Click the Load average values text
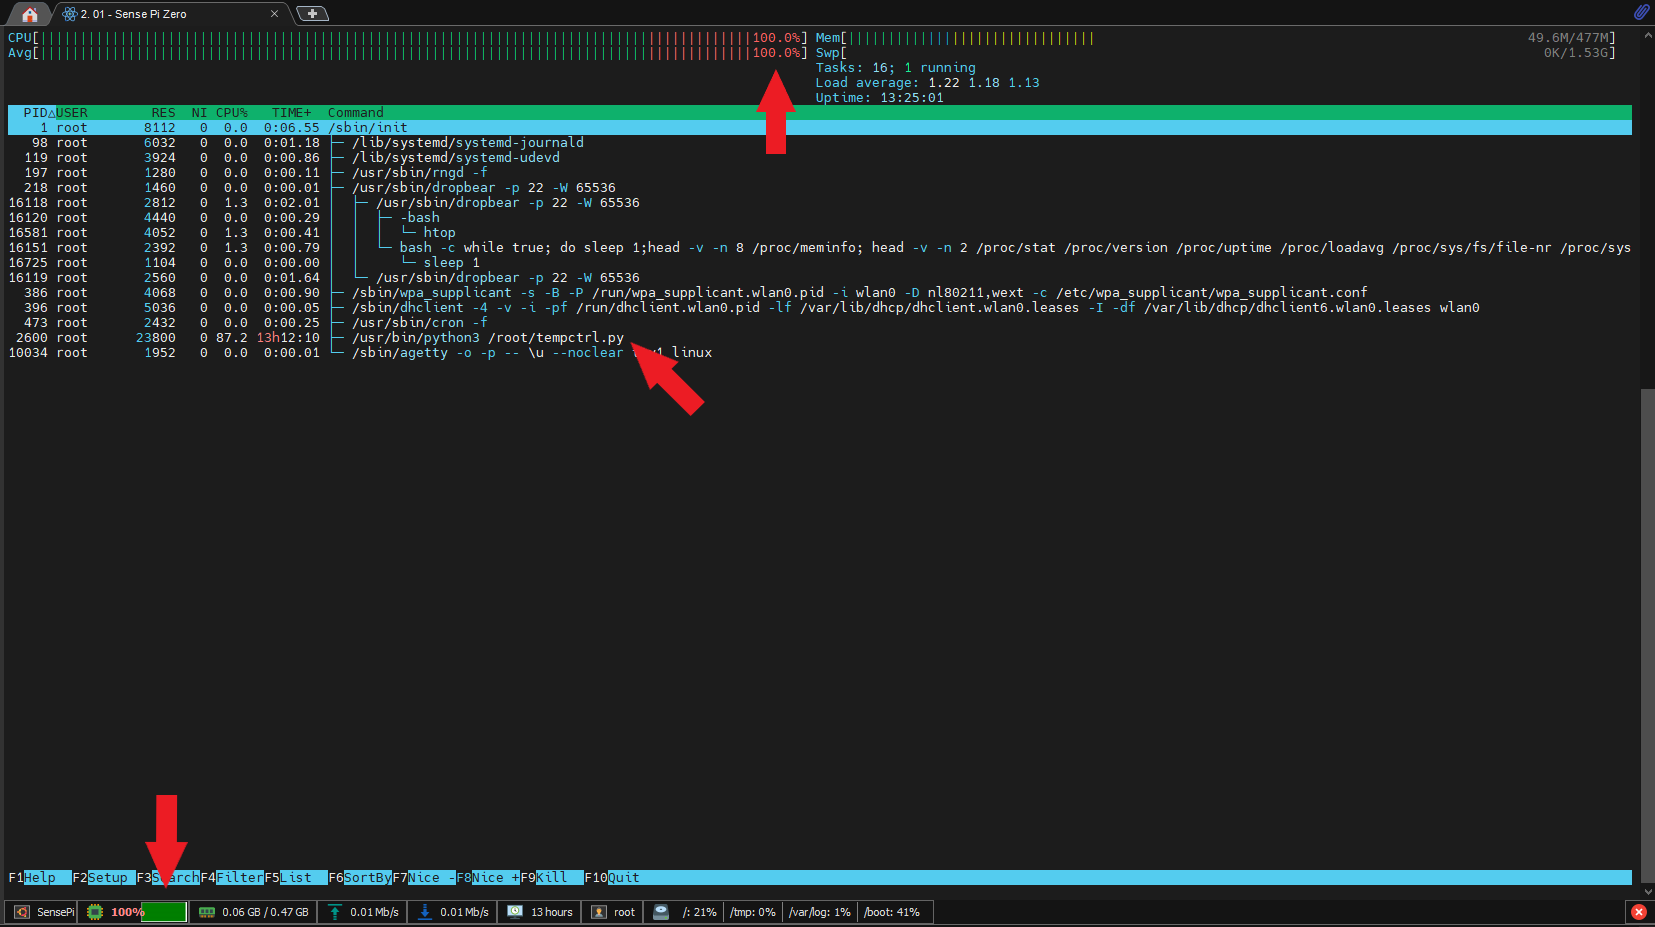 click(x=984, y=83)
